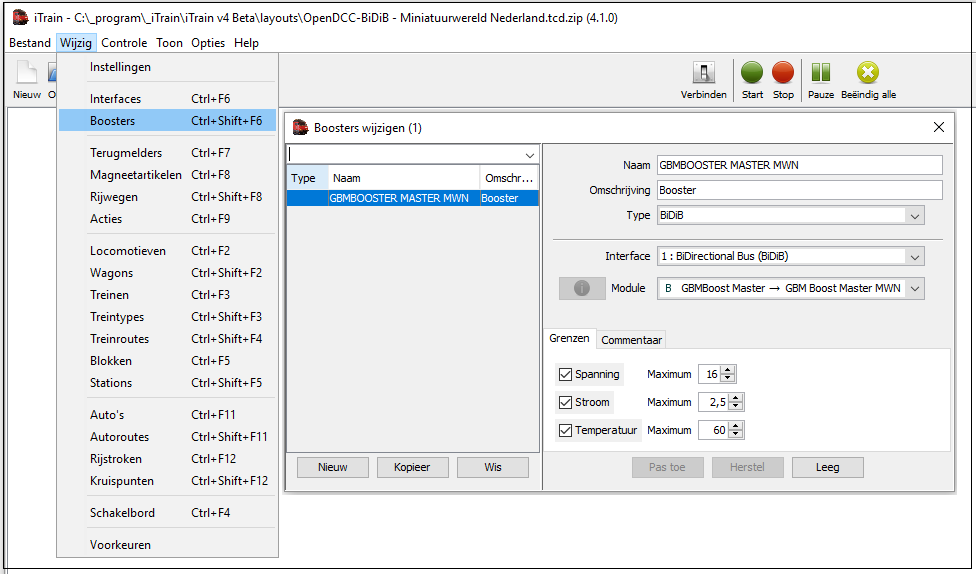Open the Opties menu
This screenshot has width=976, height=574.
208,43
